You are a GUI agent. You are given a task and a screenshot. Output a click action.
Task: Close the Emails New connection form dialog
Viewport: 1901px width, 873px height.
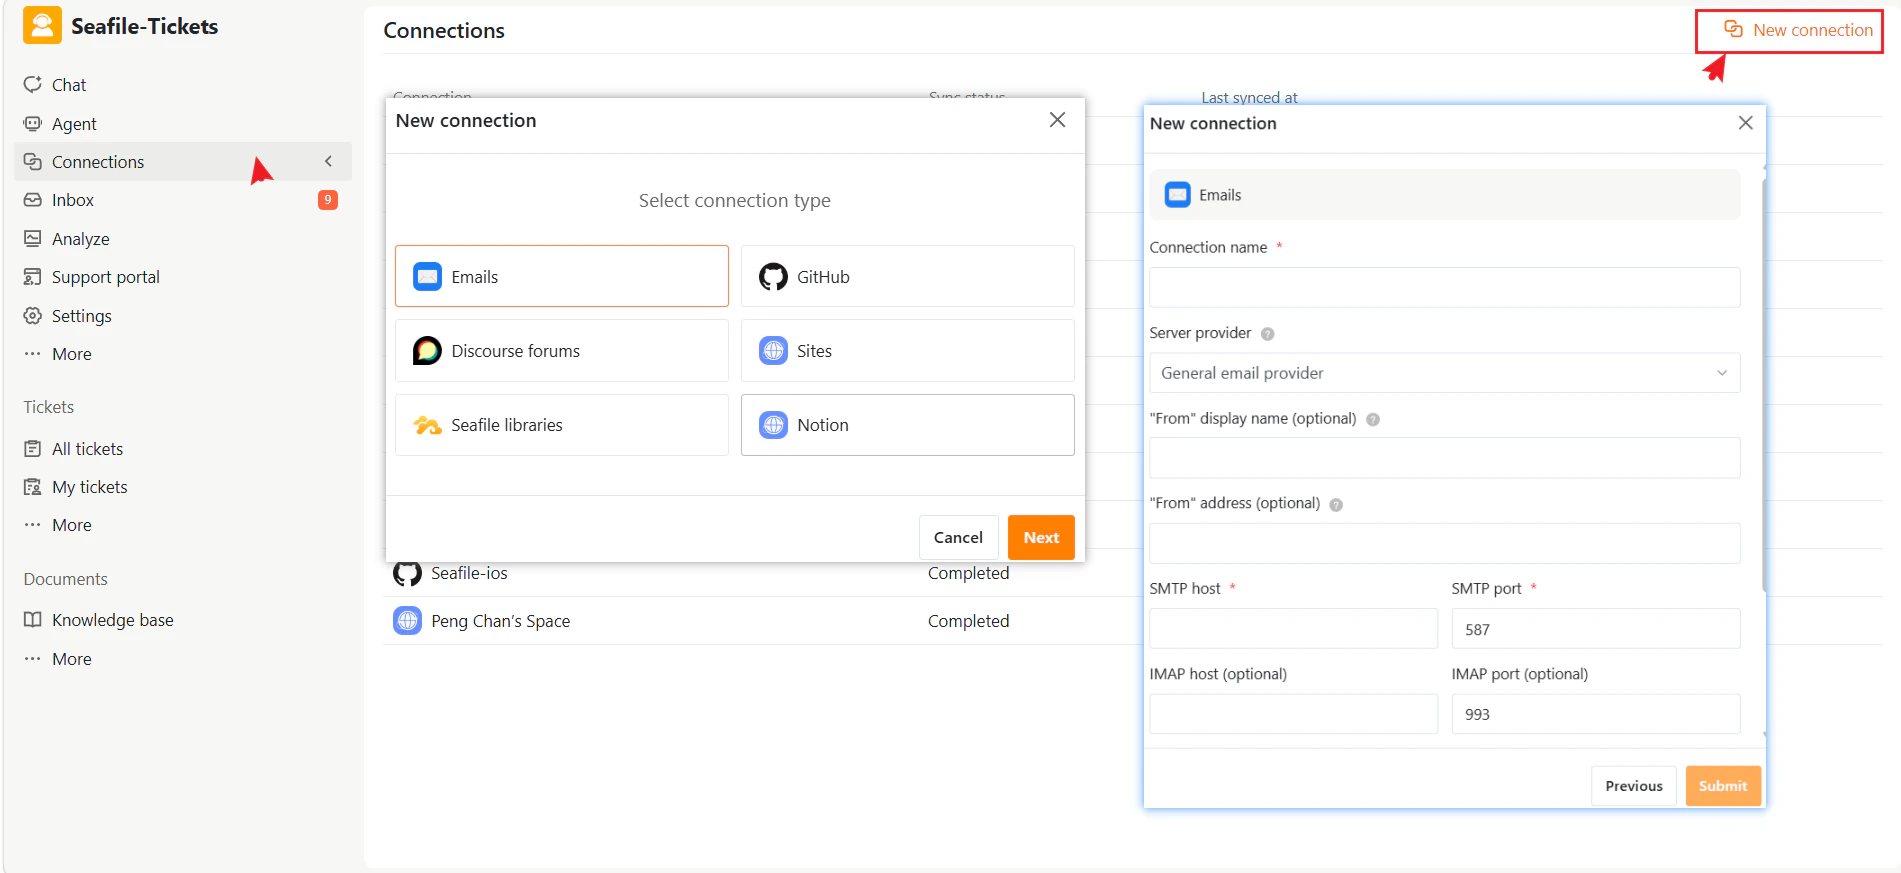tap(1745, 123)
